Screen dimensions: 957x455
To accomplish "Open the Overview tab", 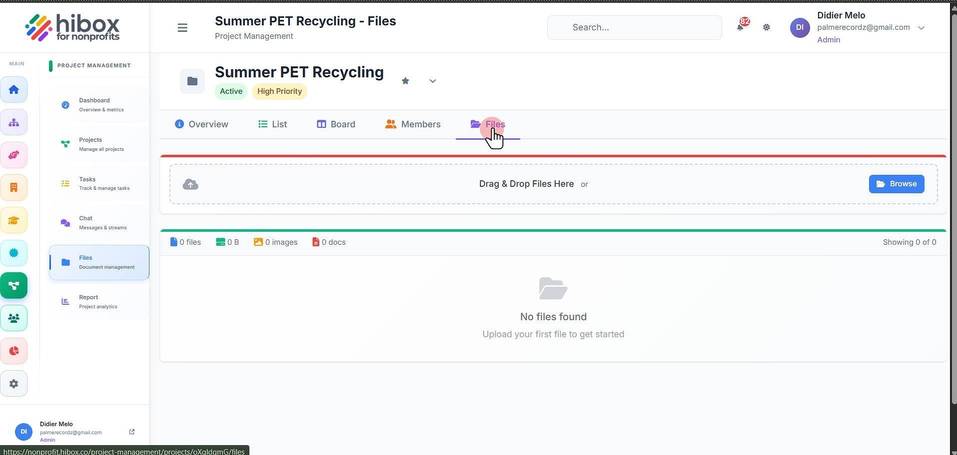I will (201, 124).
